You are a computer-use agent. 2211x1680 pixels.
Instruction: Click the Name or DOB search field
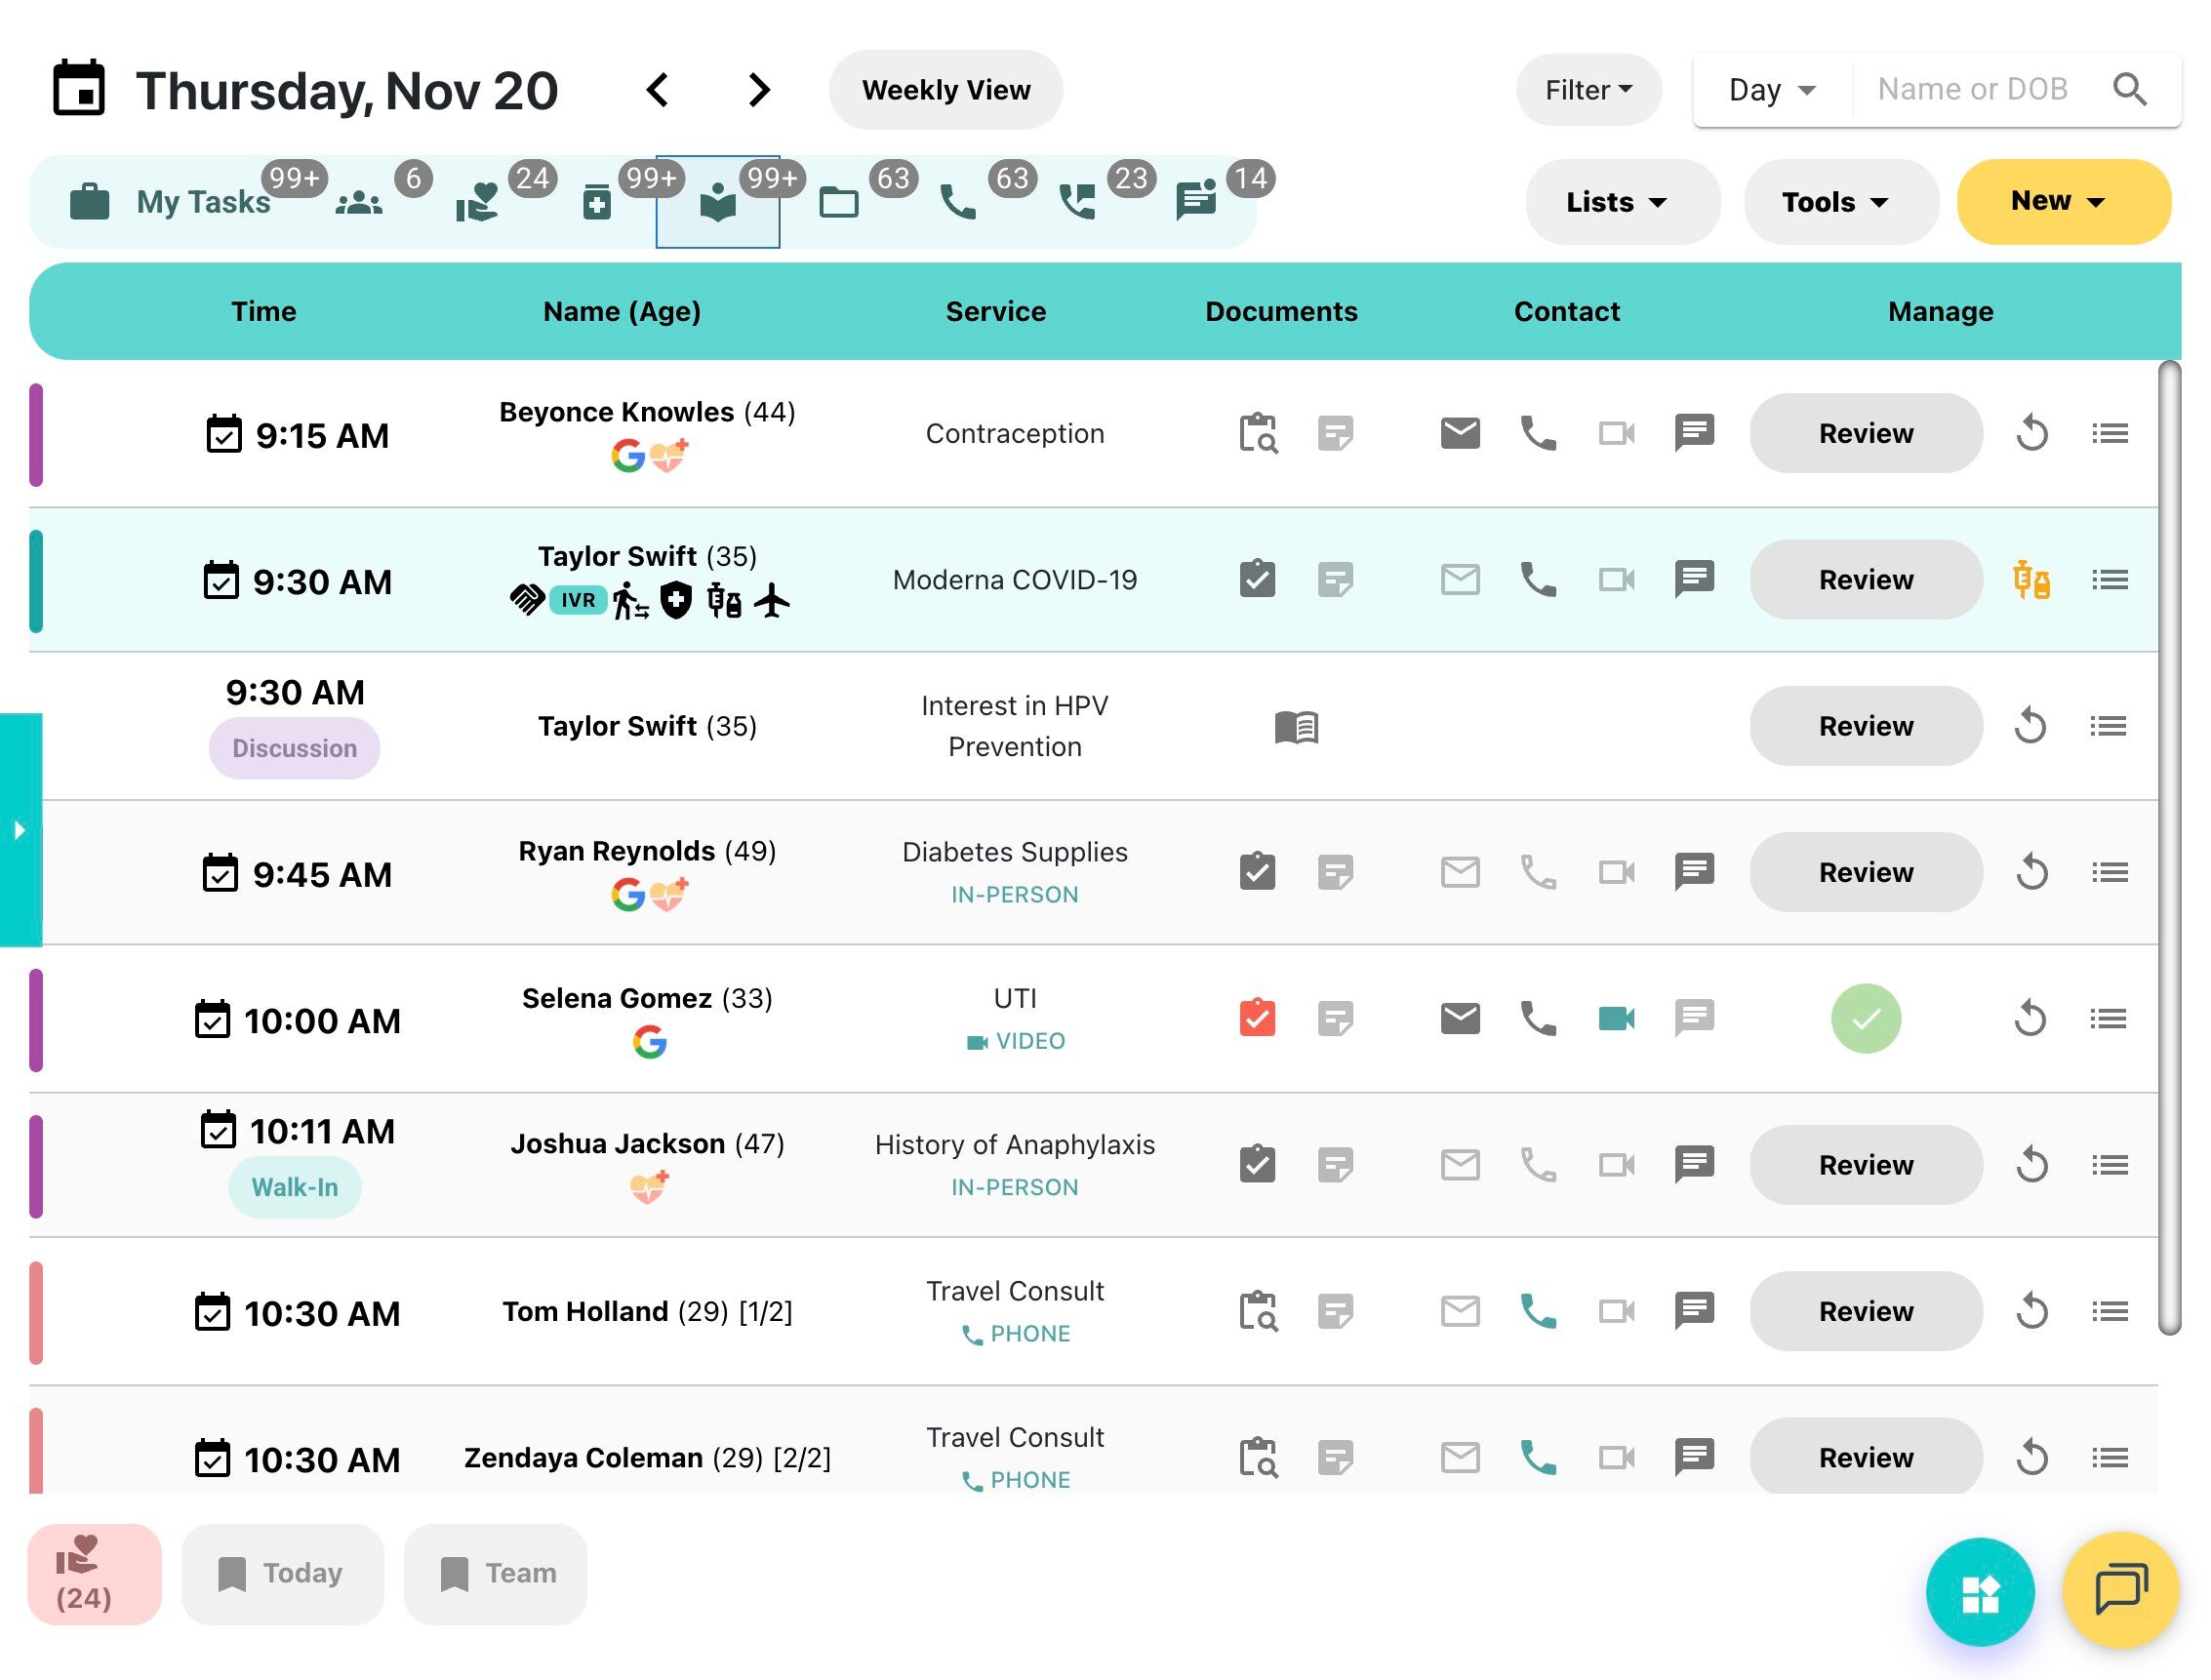tap(1971, 90)
